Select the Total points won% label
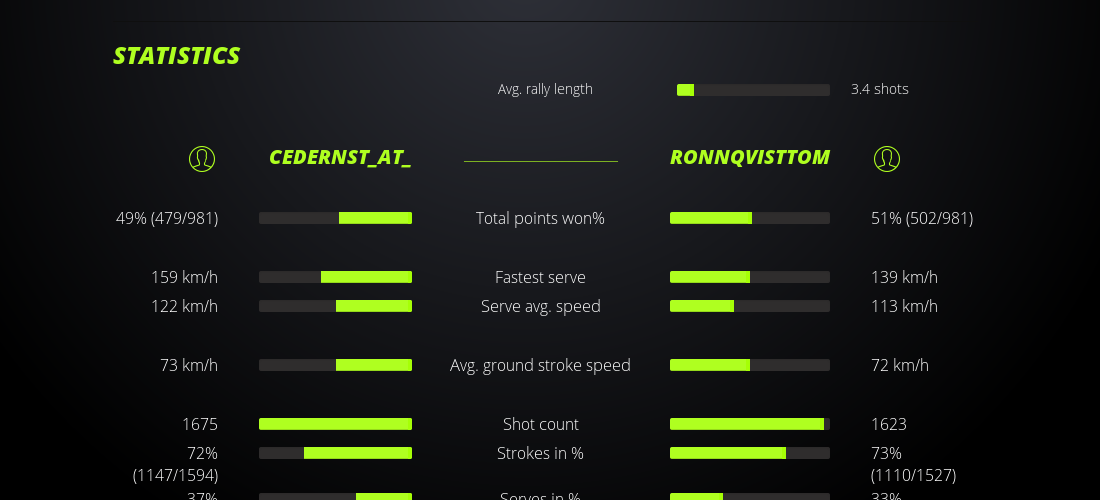This screenshot has height=500, width=1100. (x=540, y=218)
